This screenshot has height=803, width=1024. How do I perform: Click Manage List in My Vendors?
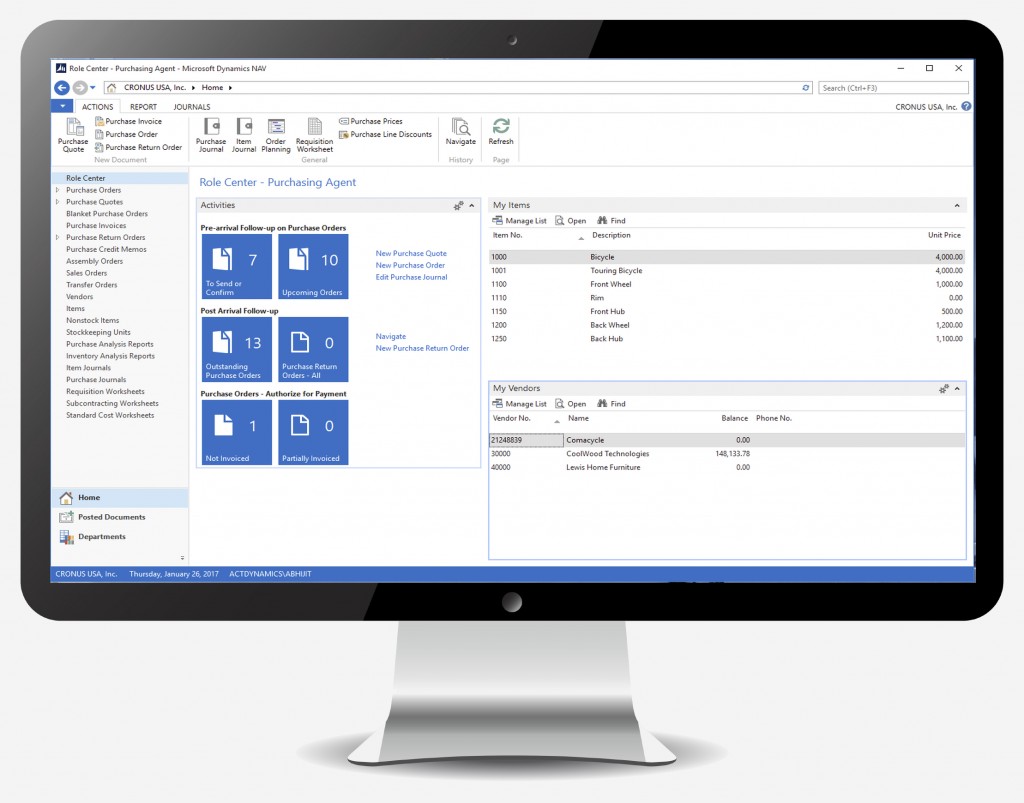tap(519, 403)
